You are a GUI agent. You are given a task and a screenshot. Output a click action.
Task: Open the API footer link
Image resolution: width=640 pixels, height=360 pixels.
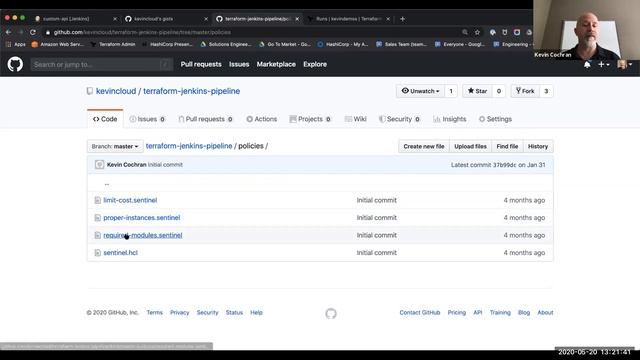(478, 312)
